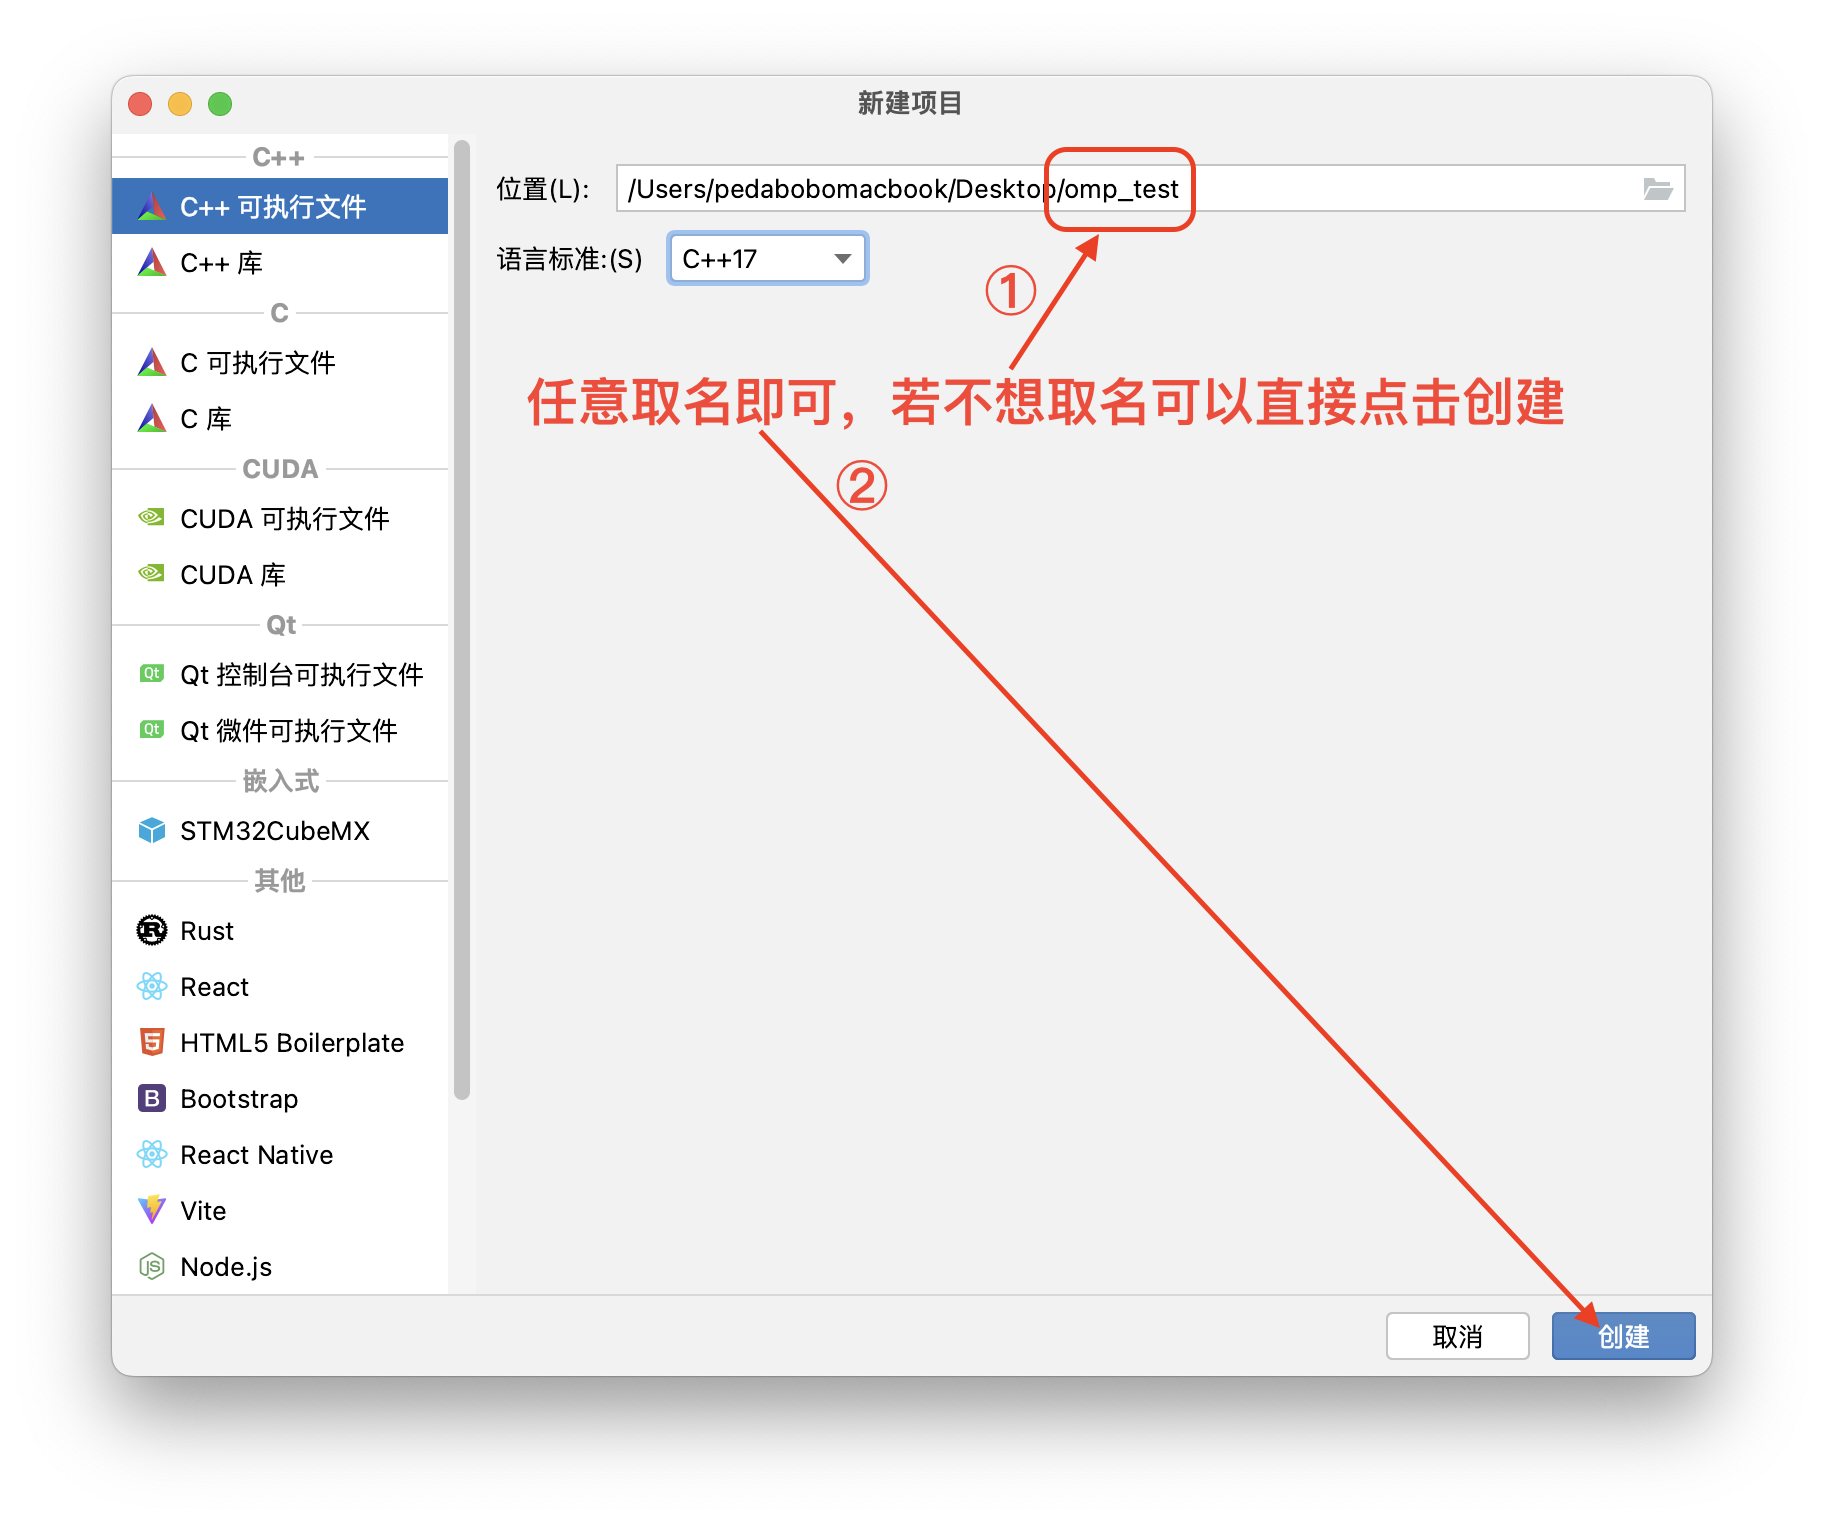Screen dimensions: 1824x1524
Task: Open folder browser for project location
Action: coord(1658,189)
